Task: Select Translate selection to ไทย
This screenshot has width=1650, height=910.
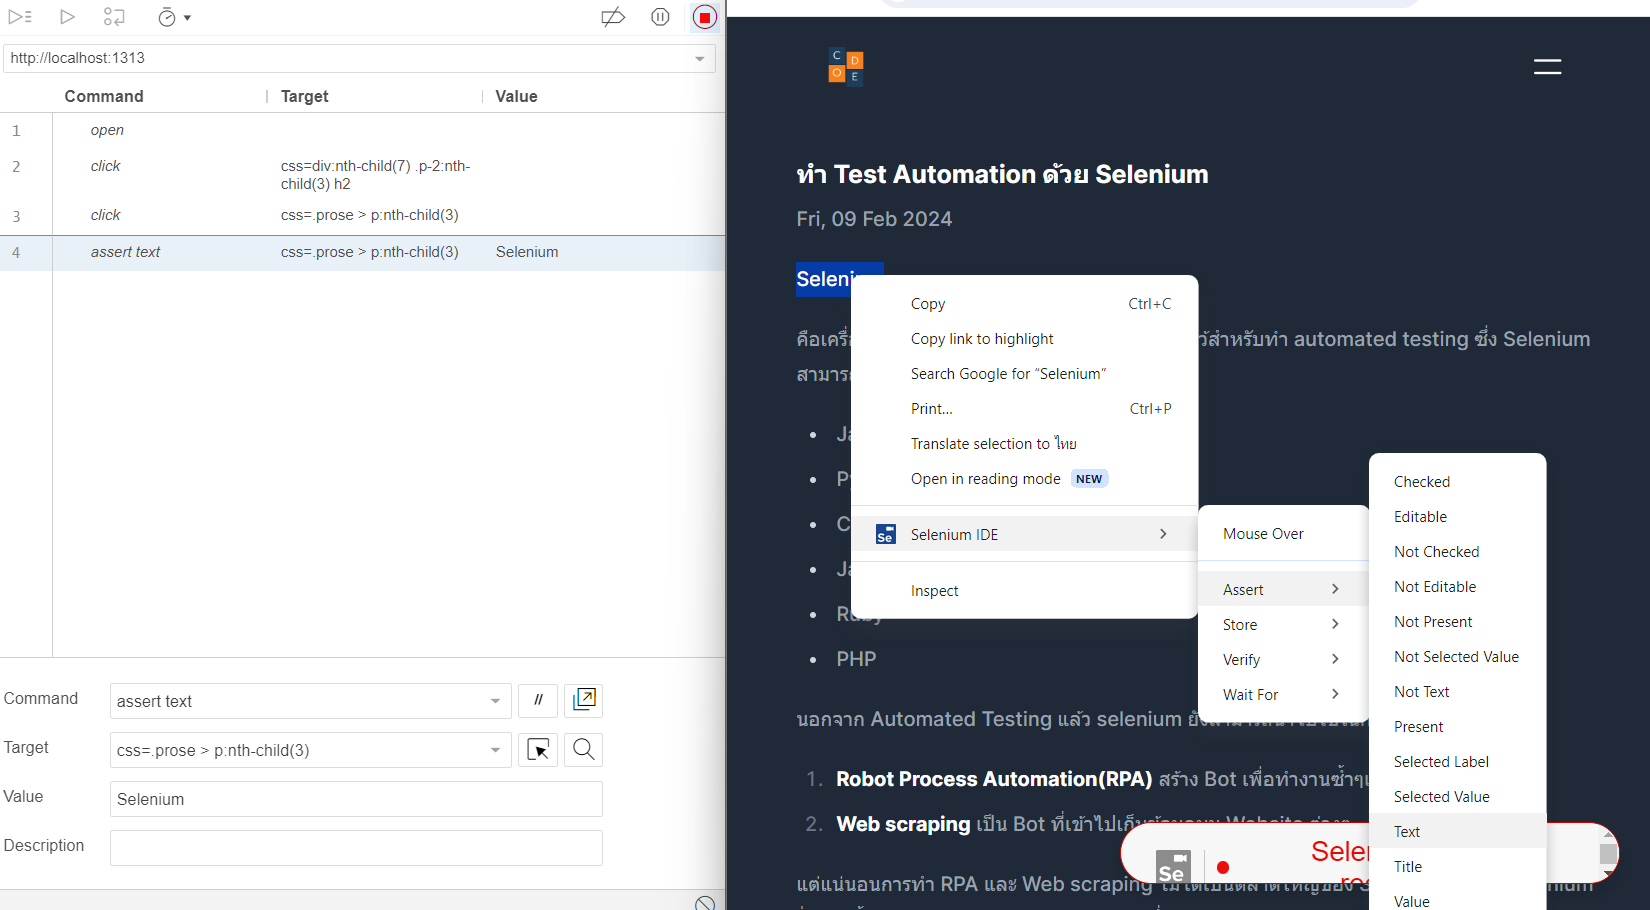Action: (1024, 444)
